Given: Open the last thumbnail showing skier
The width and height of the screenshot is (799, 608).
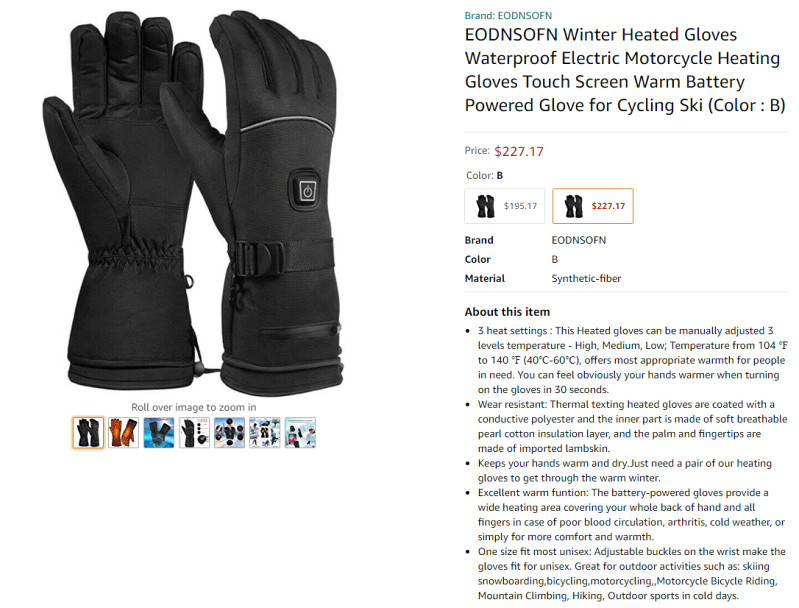Looking at the screenshot, I should (300, 433).
